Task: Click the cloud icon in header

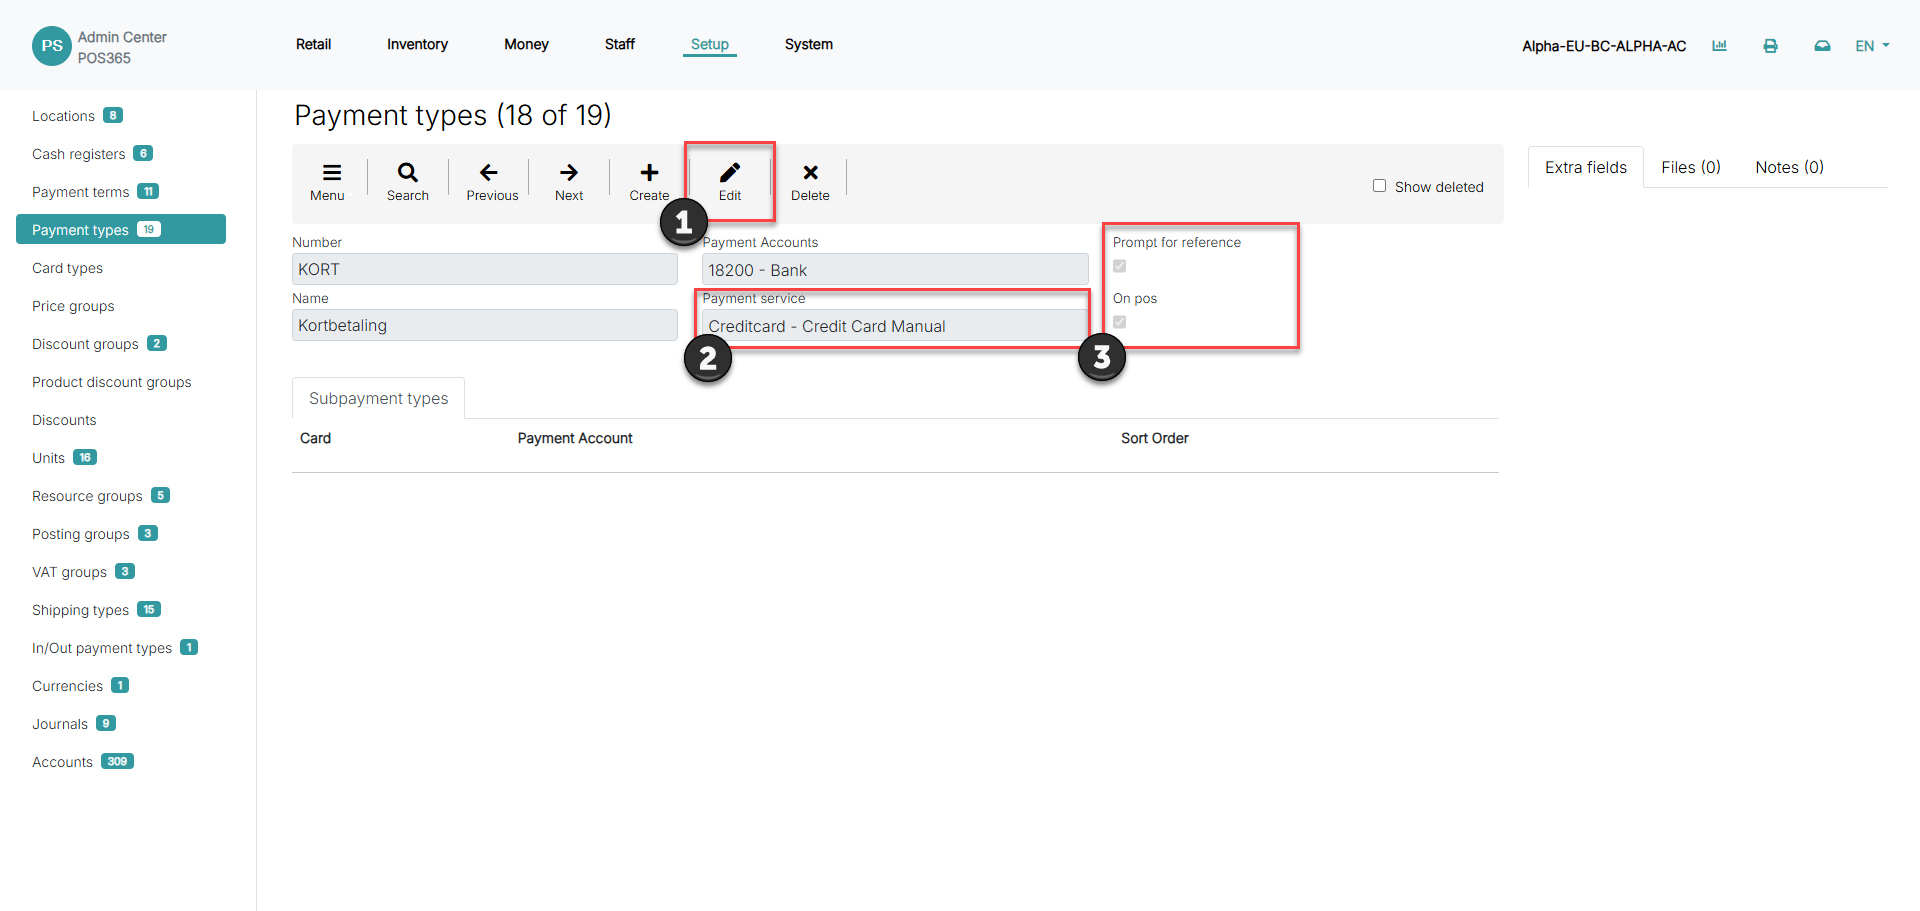Action: click(x=1822, y=46)
